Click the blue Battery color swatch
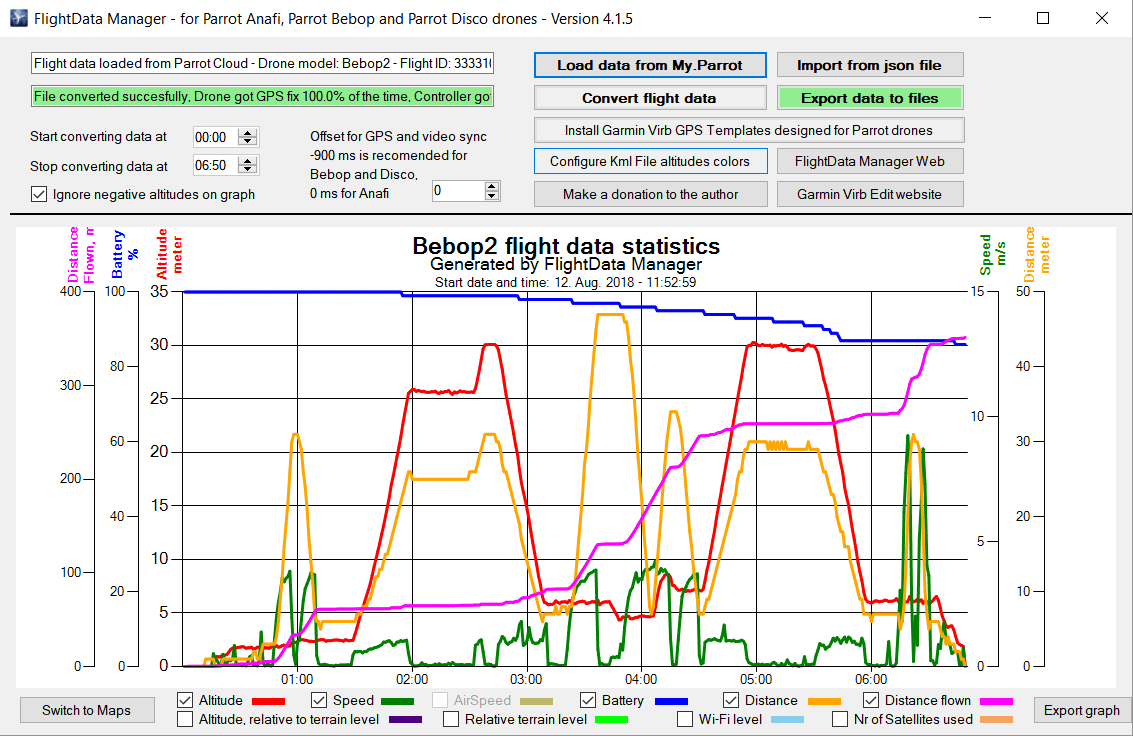The height and width of the screenshot is (736, 1133). tap(671, 701)
